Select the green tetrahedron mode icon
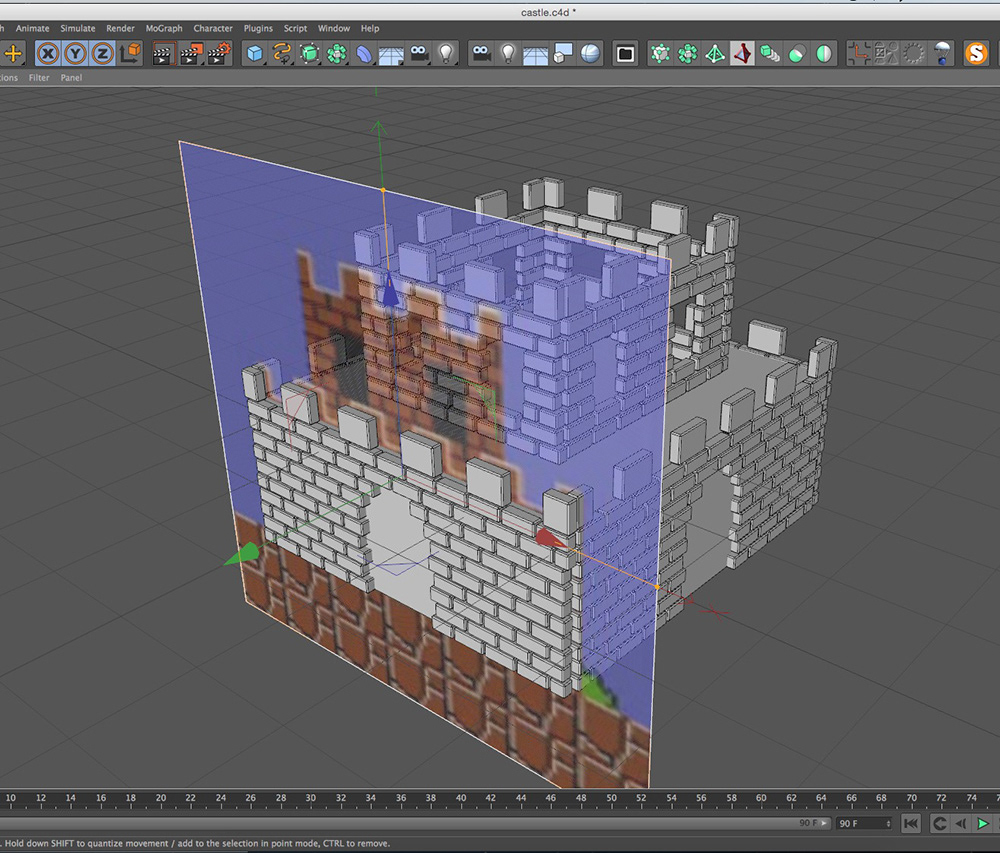Image resolution: width=1000 pixels, height=853 pixels. point(715,54)
